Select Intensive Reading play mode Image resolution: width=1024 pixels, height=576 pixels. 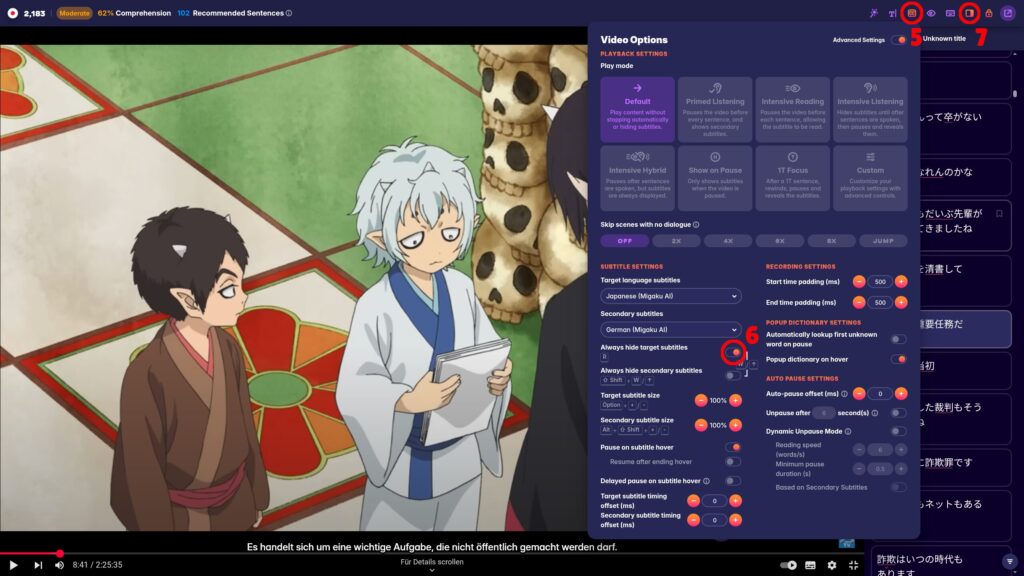793,109
